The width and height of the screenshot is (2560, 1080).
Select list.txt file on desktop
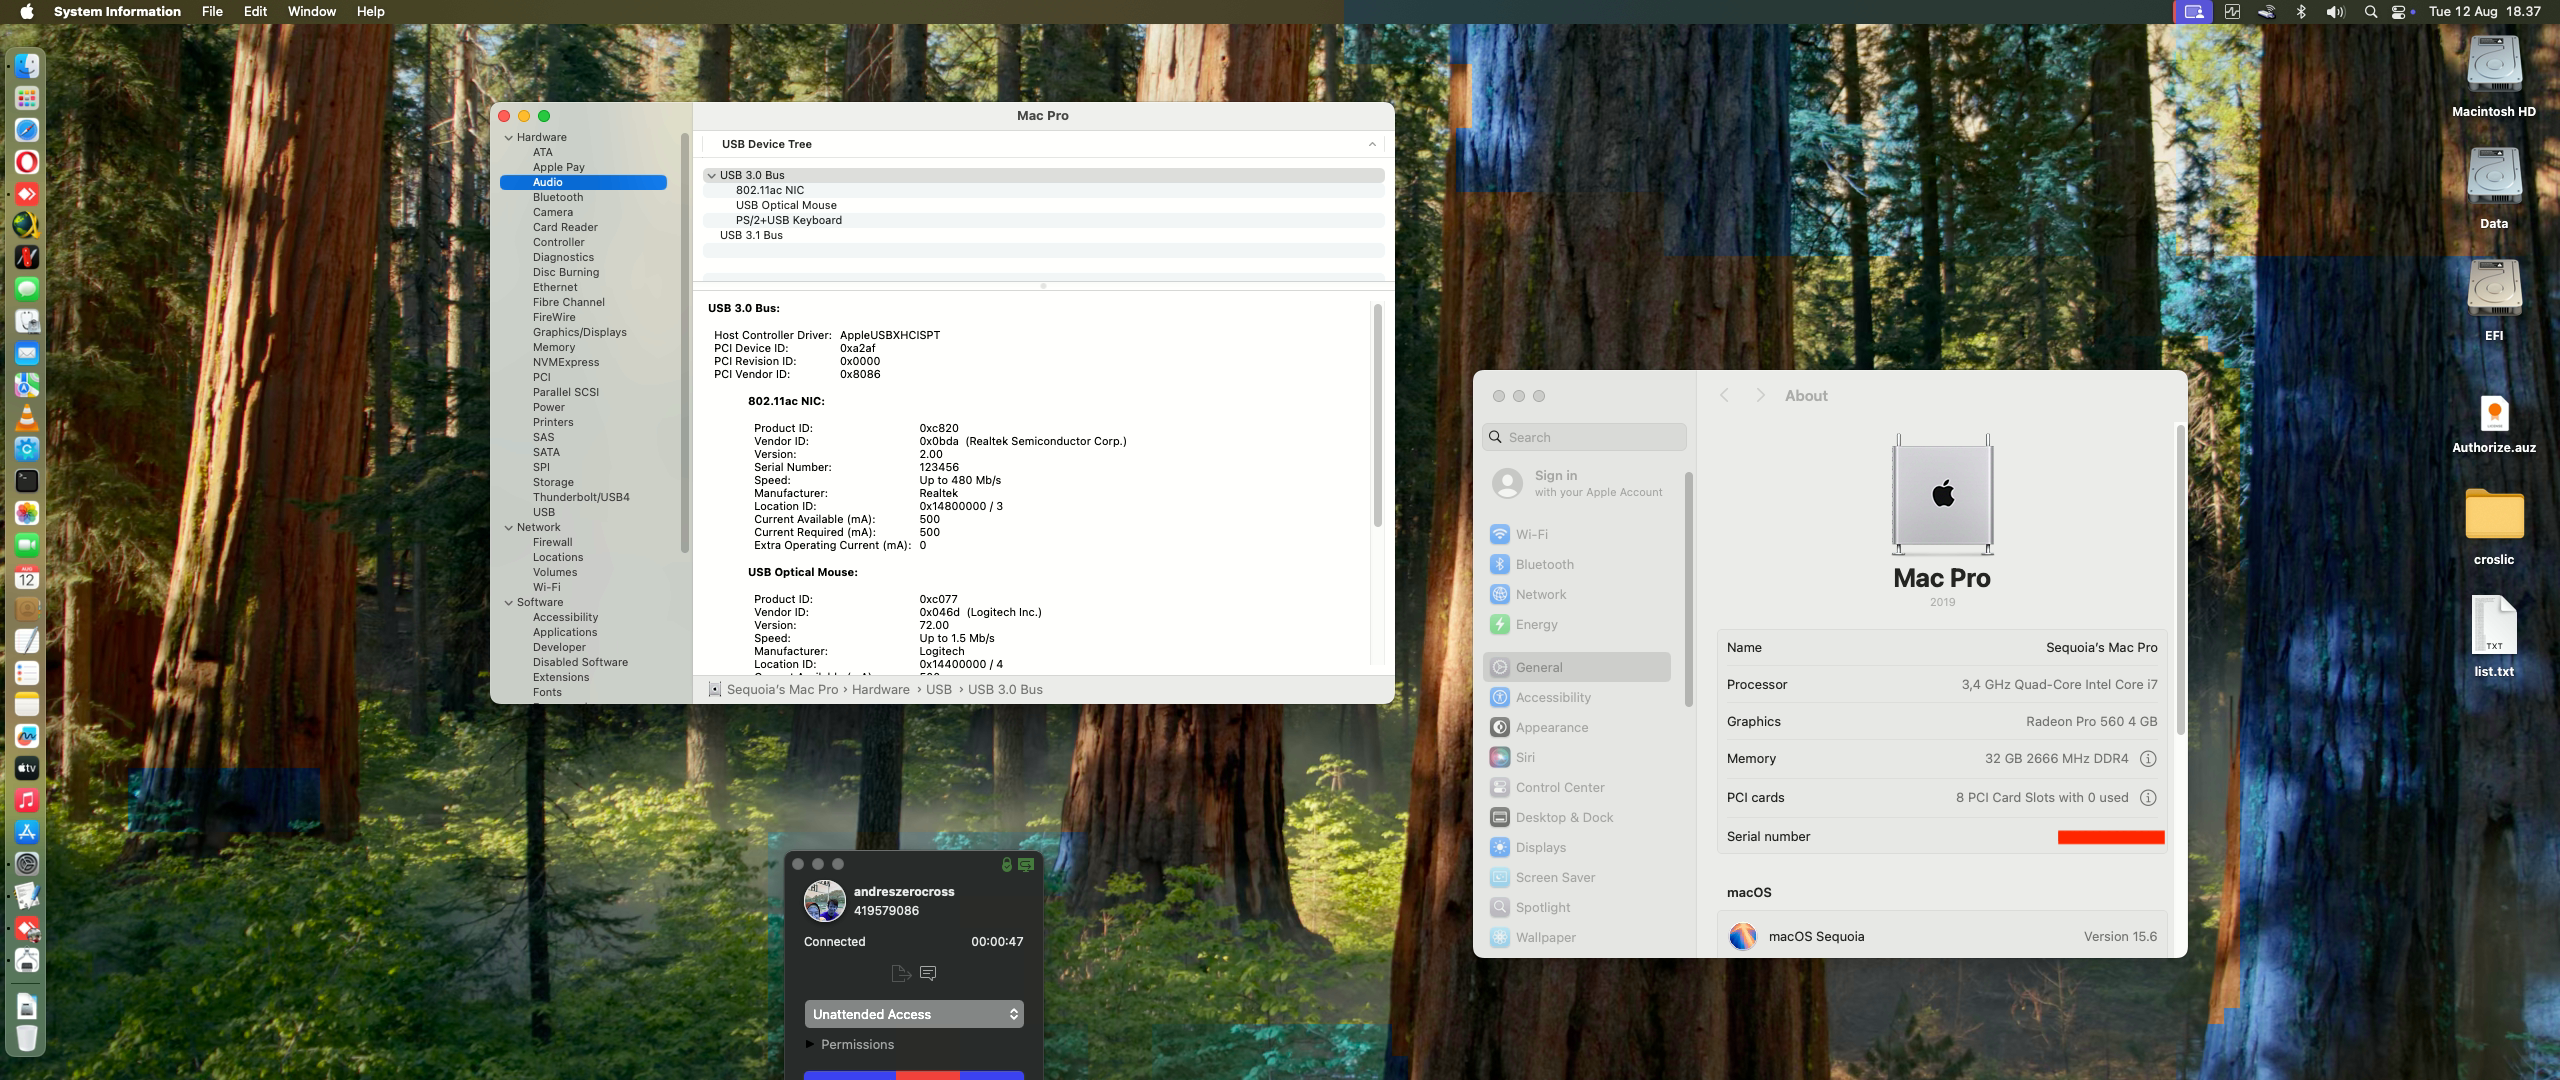pos(2494,636)
